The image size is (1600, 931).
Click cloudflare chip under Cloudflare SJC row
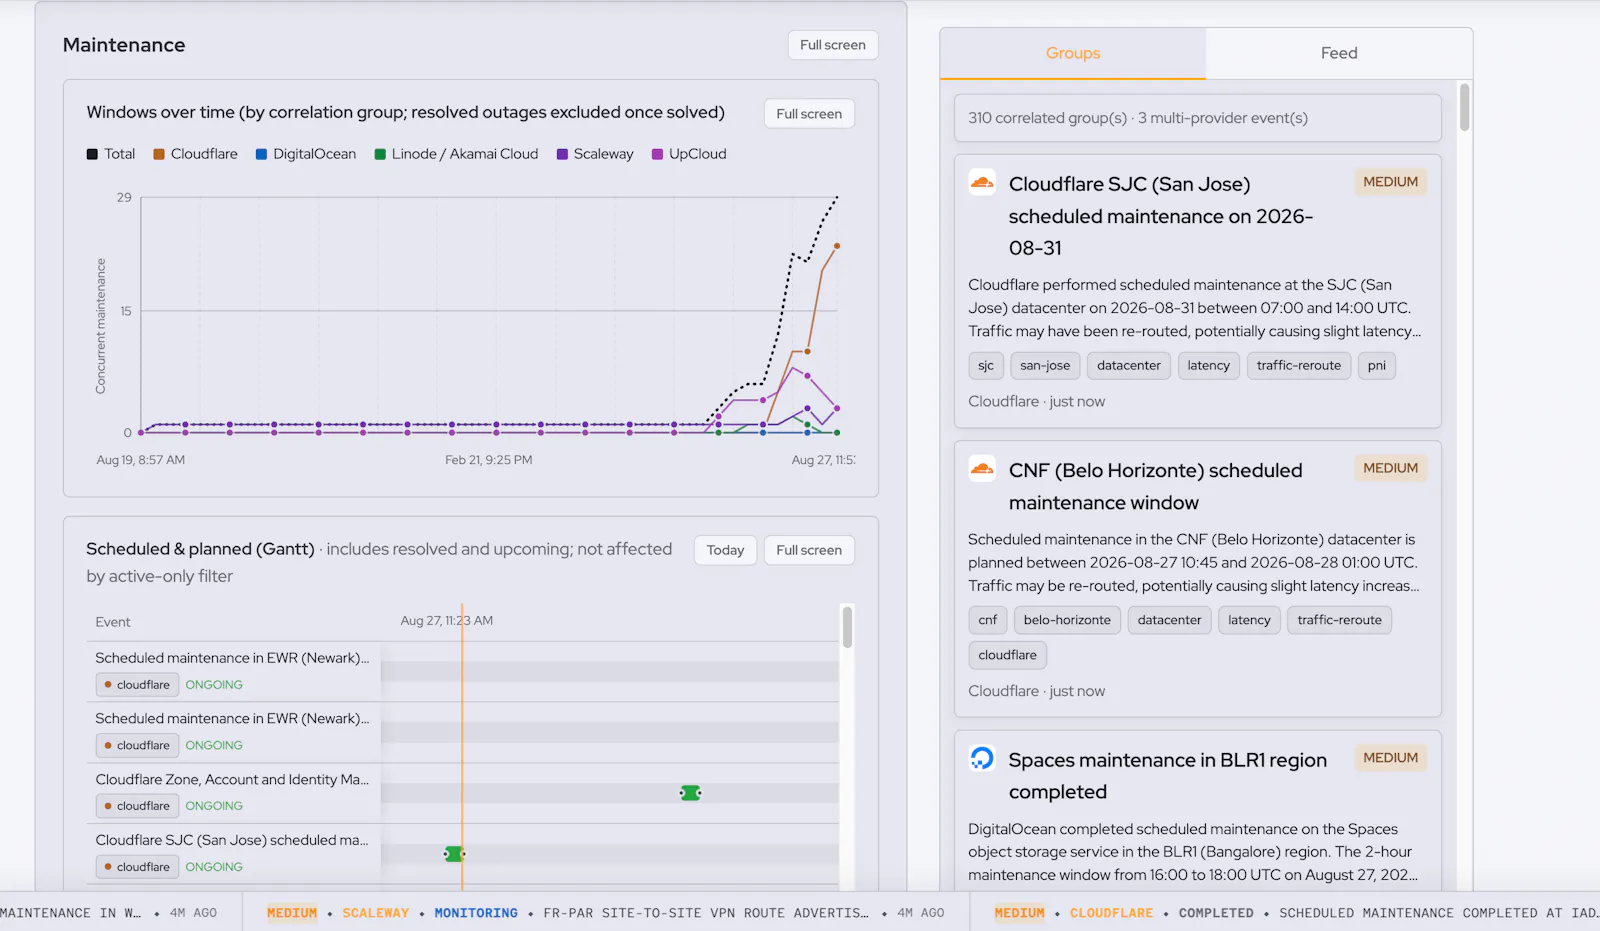point(137,867)
